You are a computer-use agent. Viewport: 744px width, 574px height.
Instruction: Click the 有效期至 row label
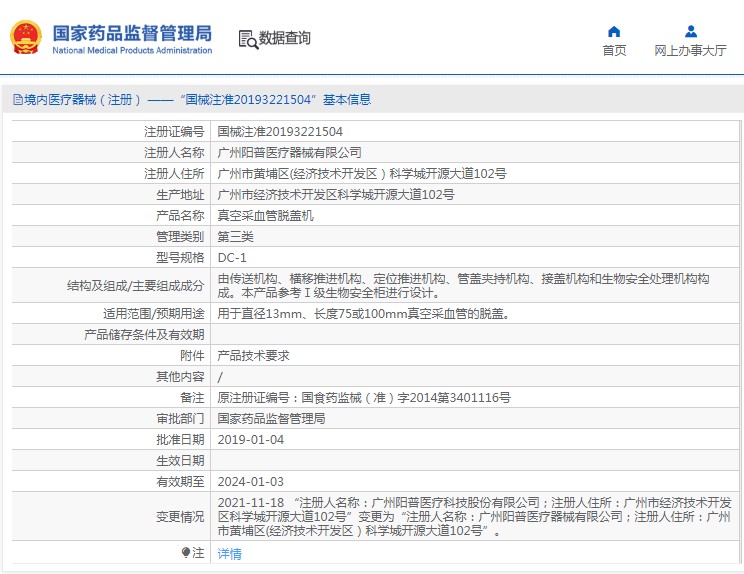180,481
